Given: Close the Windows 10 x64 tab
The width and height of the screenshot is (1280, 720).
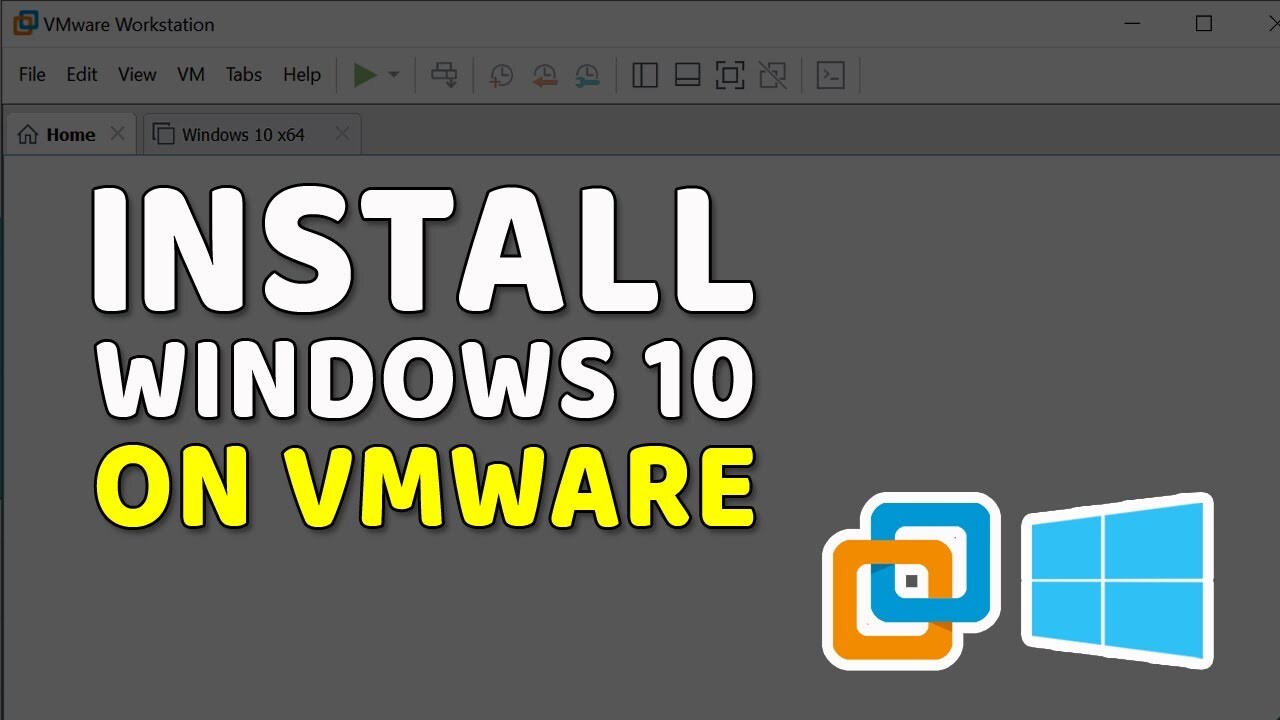Looking at the screenshot, I should pyautogui.click(x=342, y=134).
